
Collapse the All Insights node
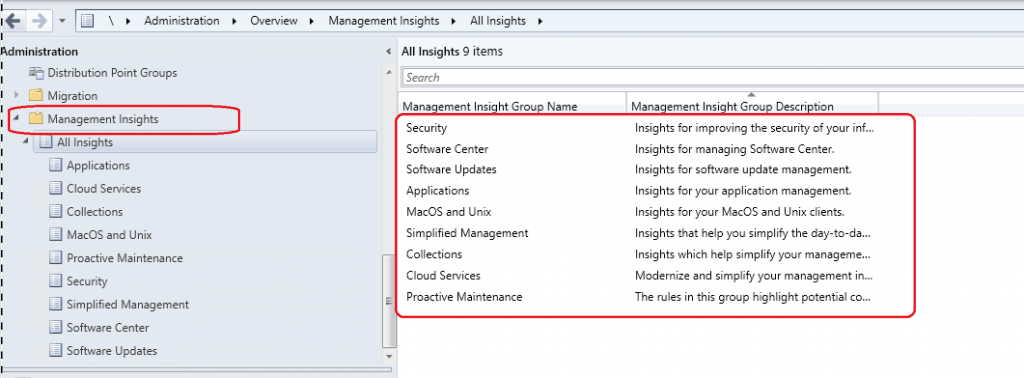[25, 142]
